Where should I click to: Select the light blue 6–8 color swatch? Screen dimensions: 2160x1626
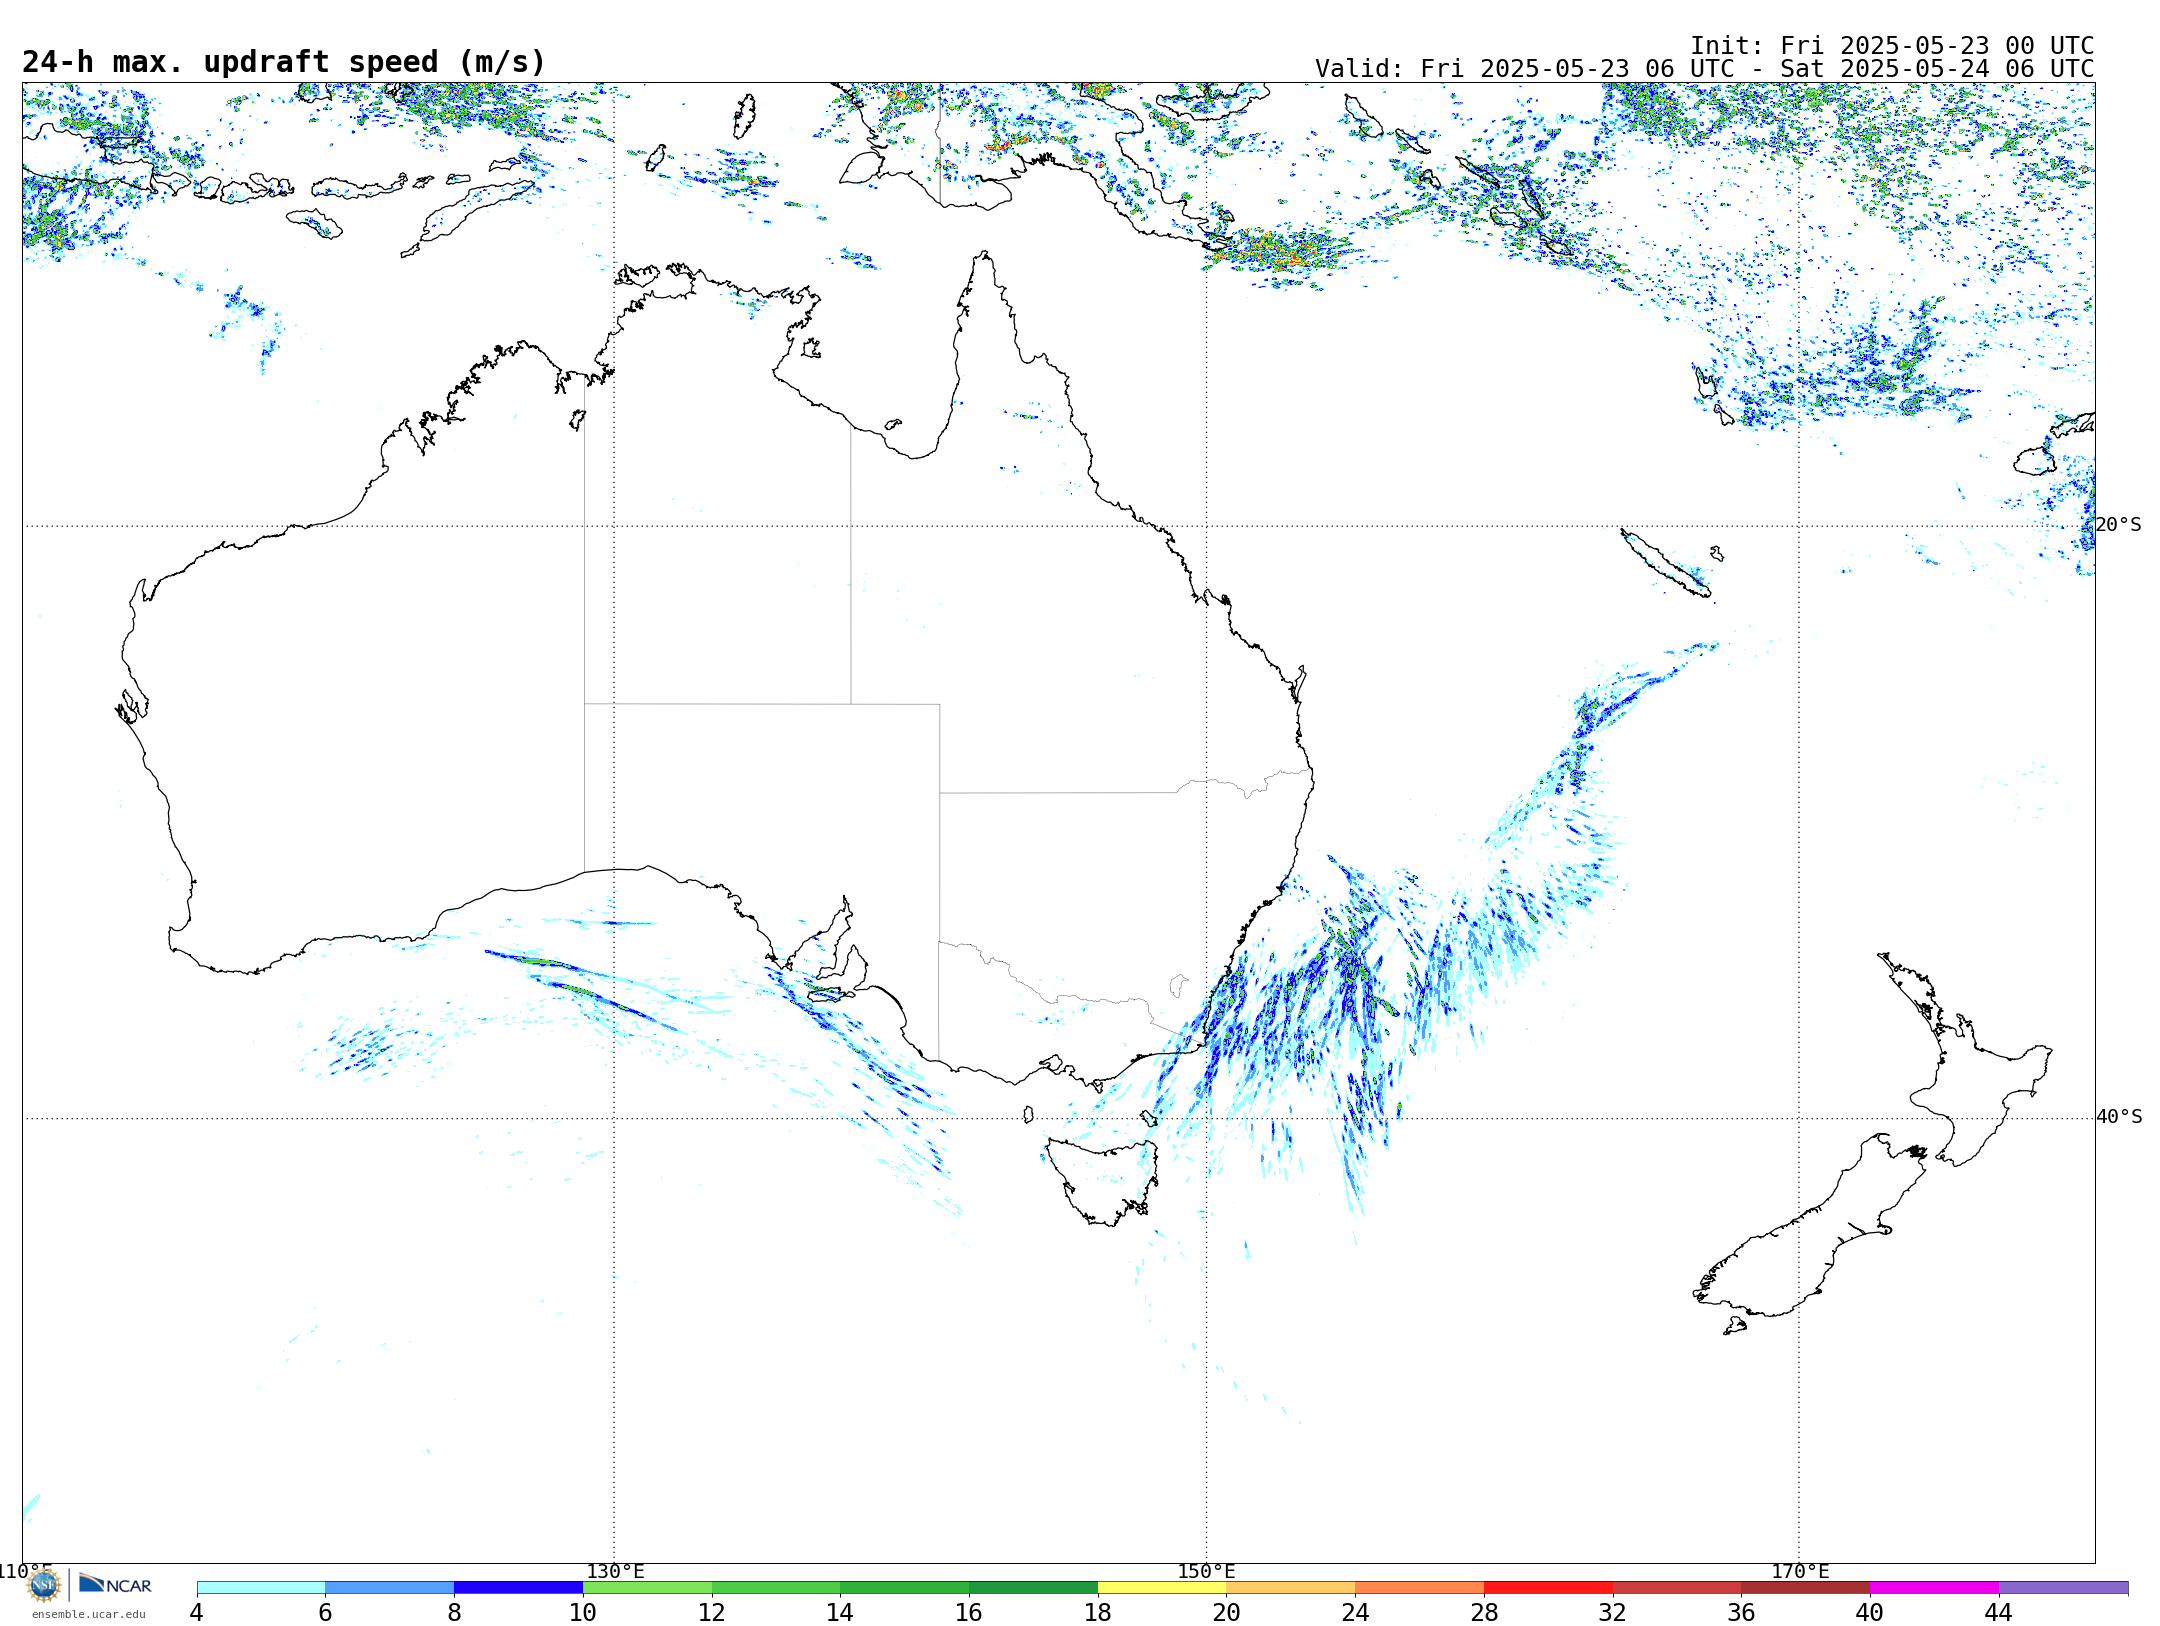[390, 1588]
